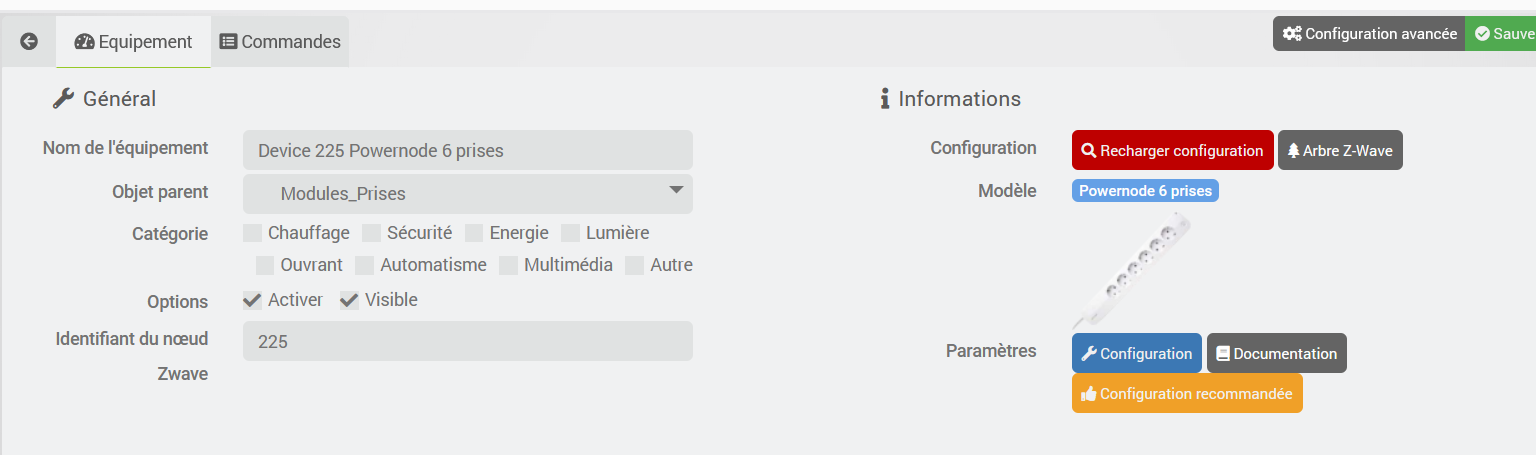Open the Arbre Z-Wave tree view
This screenshot has height=455, width=1536.
point(1340,151)
